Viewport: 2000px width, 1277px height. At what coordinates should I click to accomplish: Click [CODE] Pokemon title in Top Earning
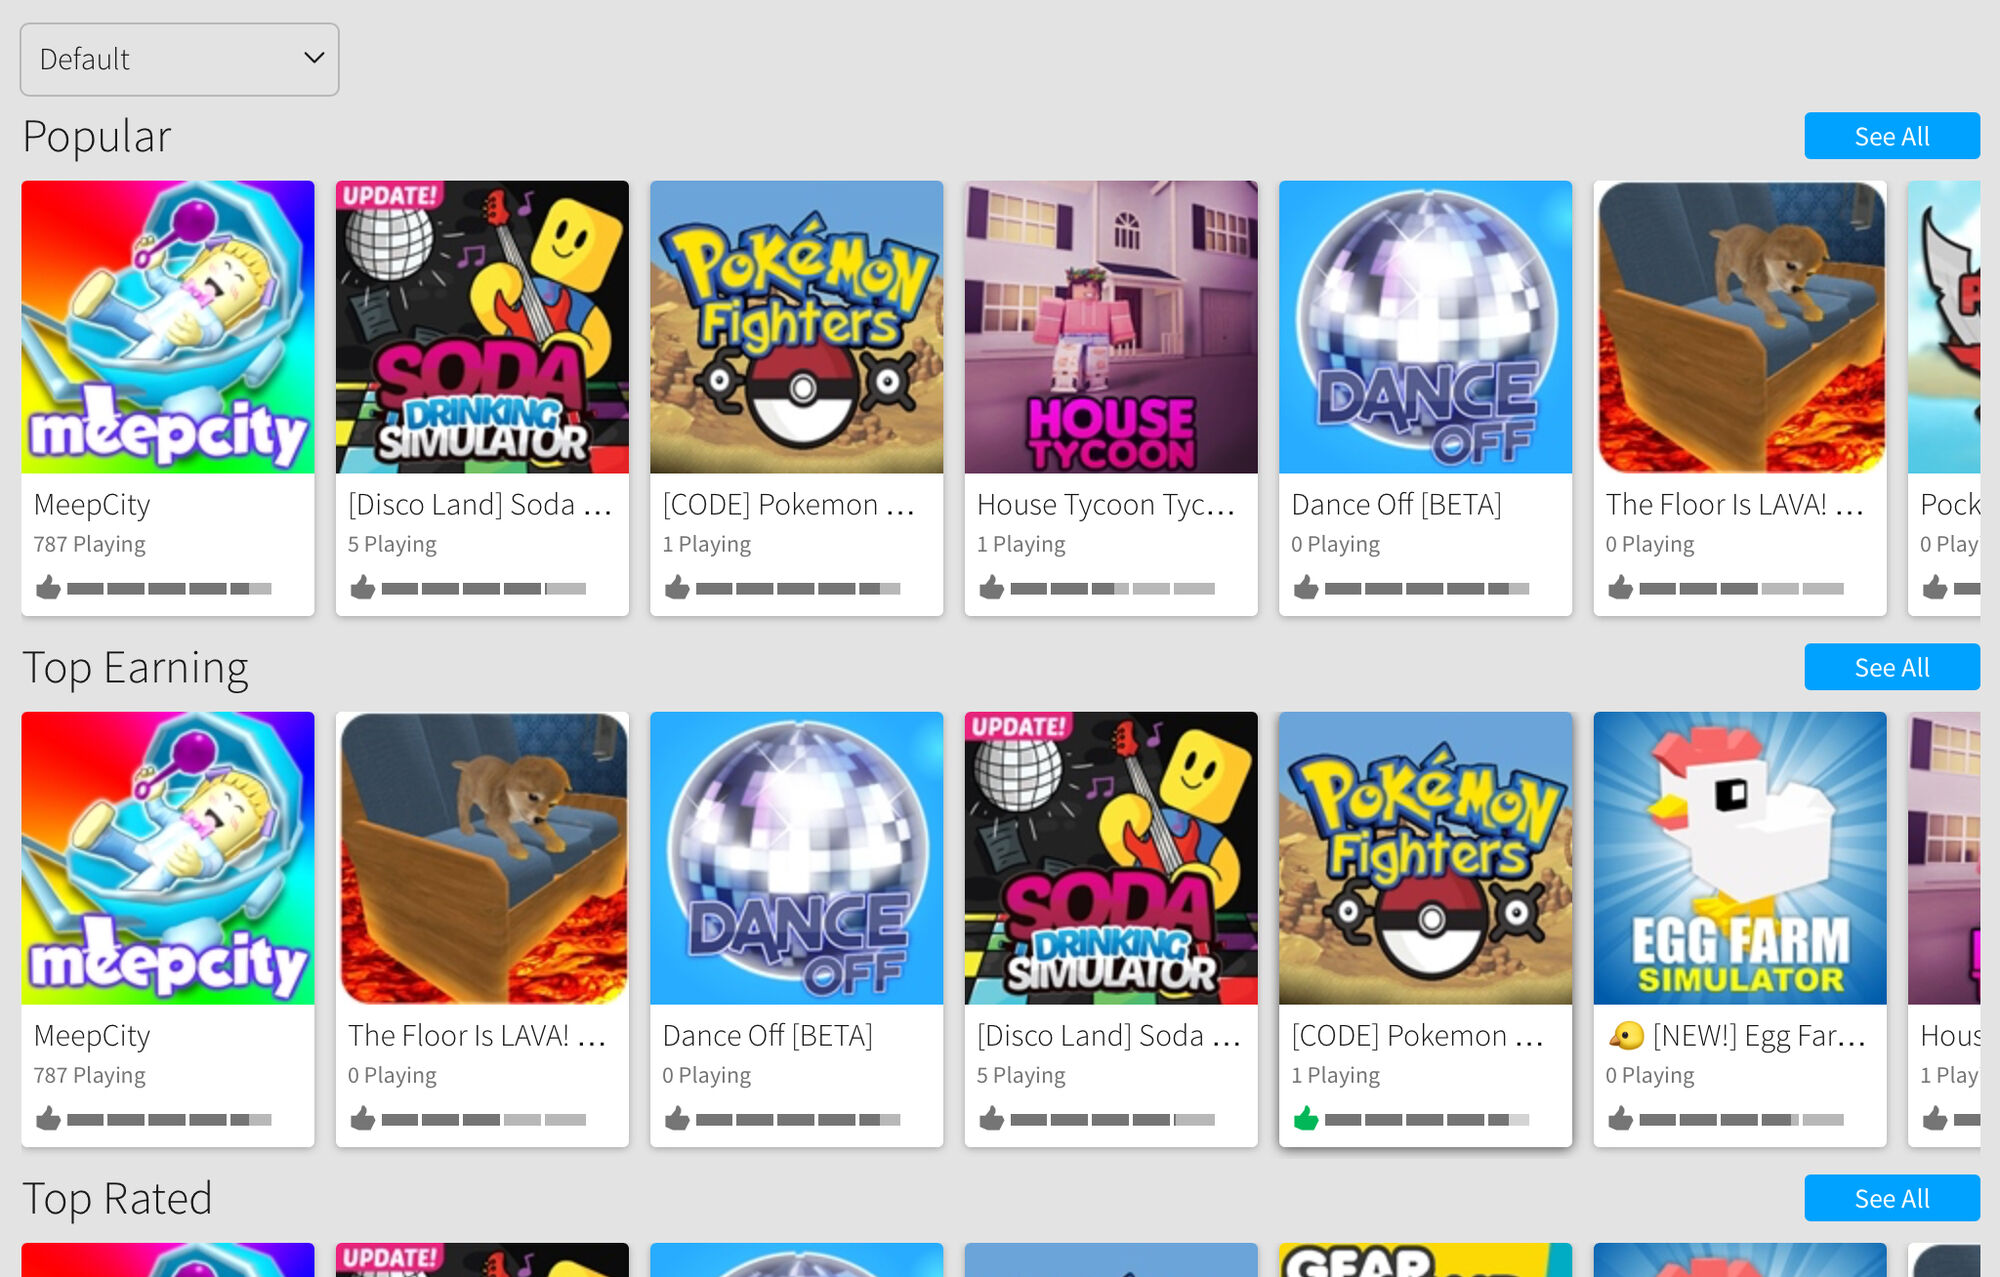coord(1418,1036)
